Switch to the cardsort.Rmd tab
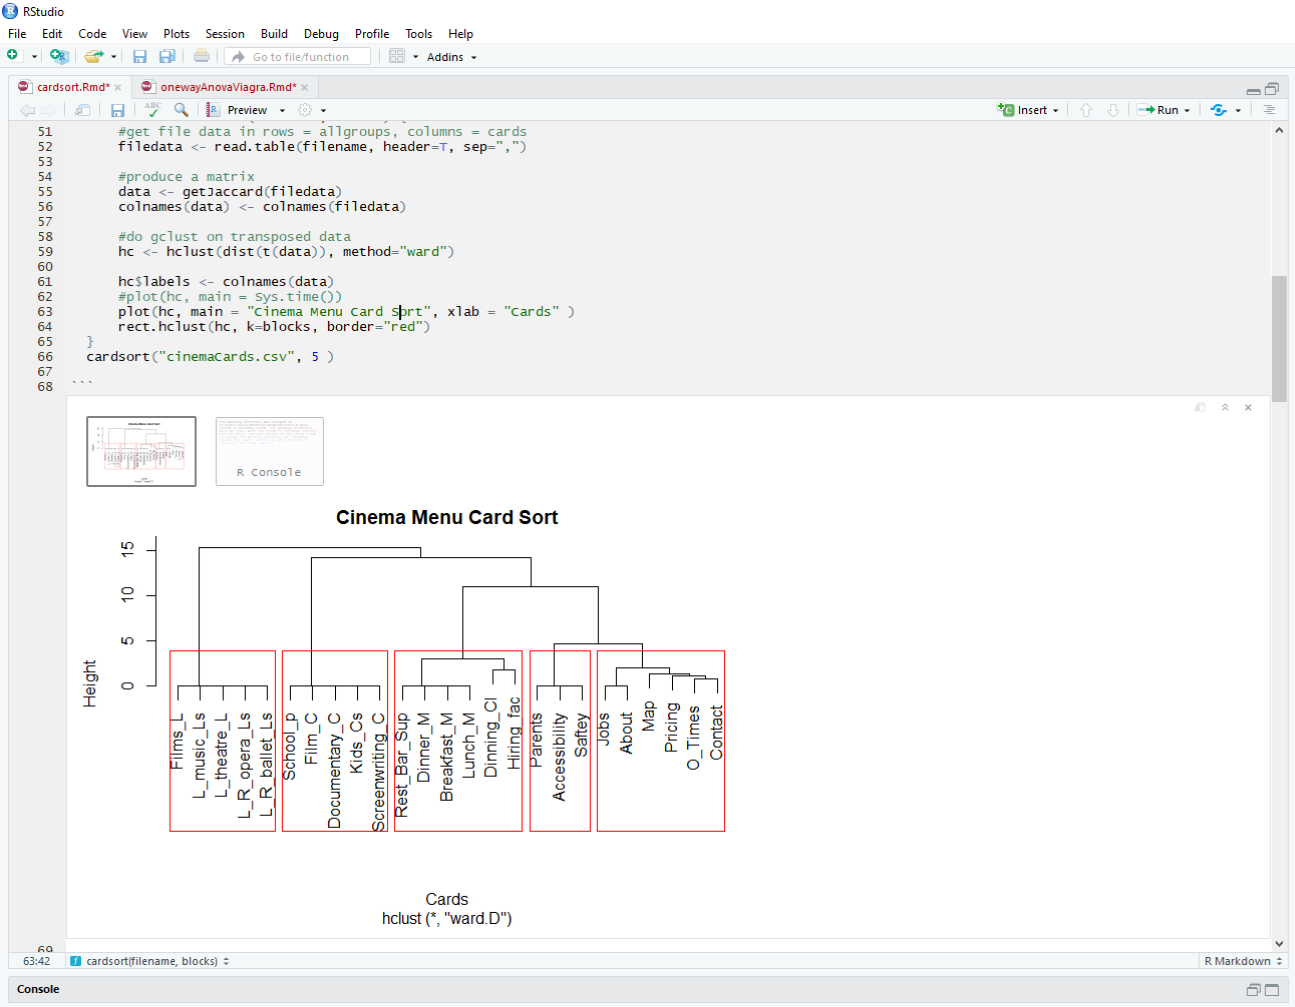 coord(73,87)
